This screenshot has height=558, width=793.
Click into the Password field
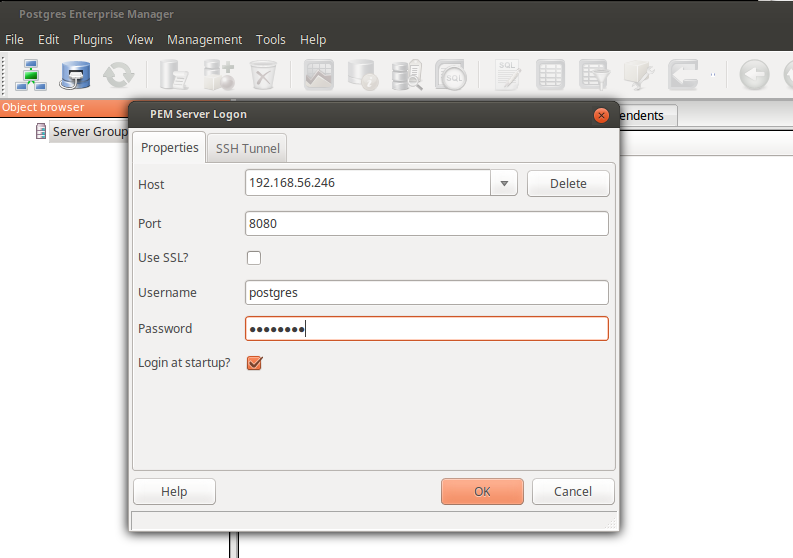point(426,329)
